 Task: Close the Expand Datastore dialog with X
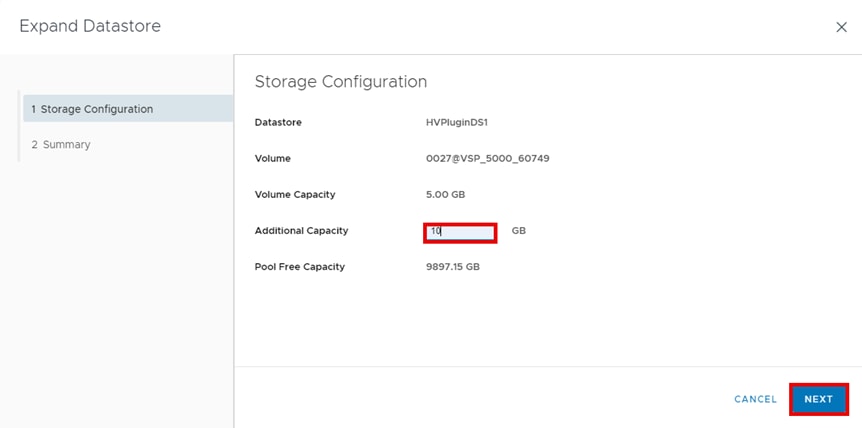point(841,28)
